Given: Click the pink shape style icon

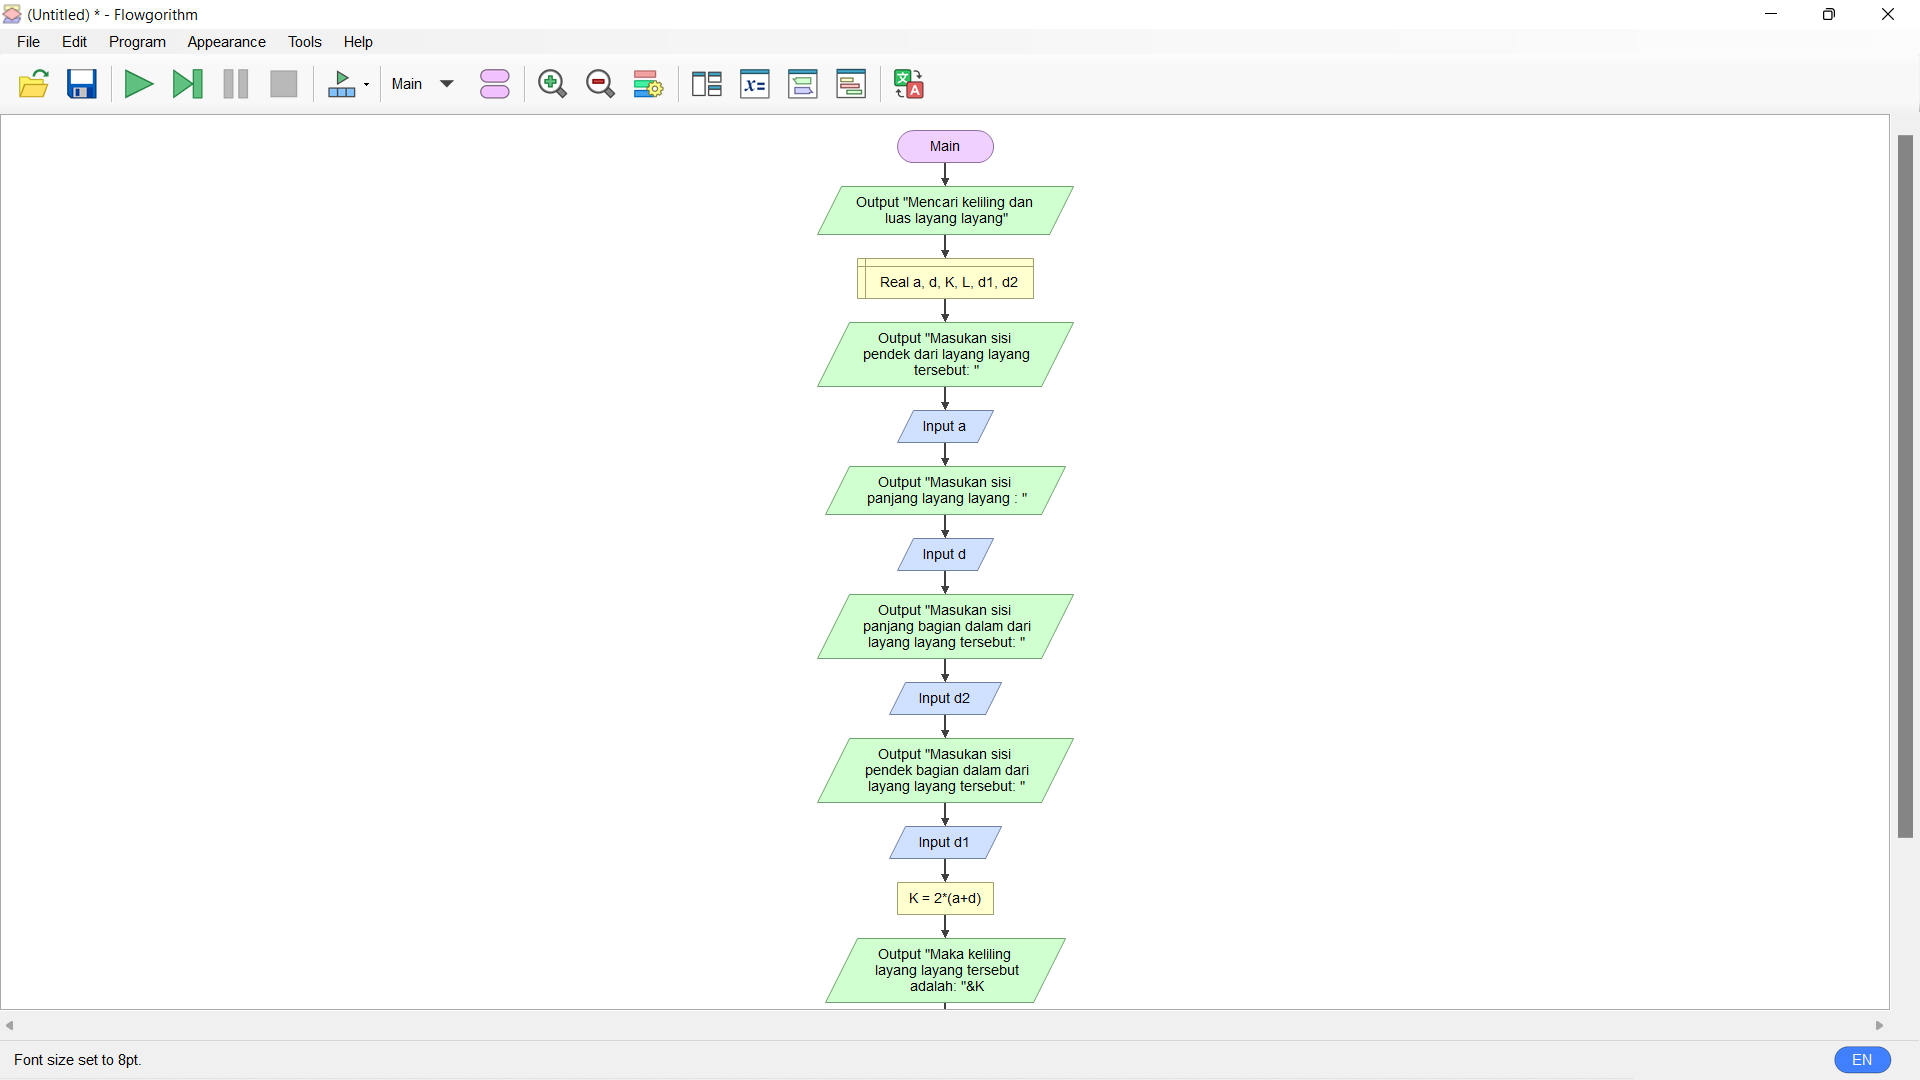Looking at the screenshot, I should (495, 84).
